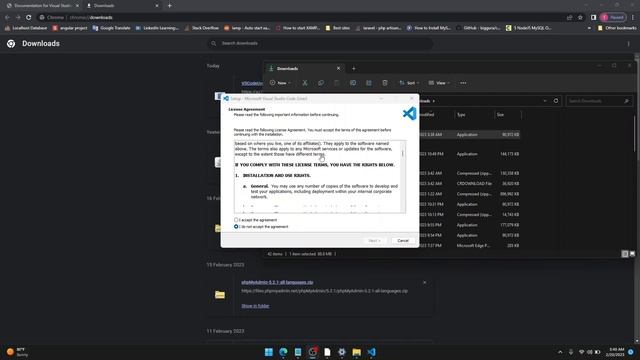Select the CRDOWNLOAD File row in Explorer

(x=469, y=184)
